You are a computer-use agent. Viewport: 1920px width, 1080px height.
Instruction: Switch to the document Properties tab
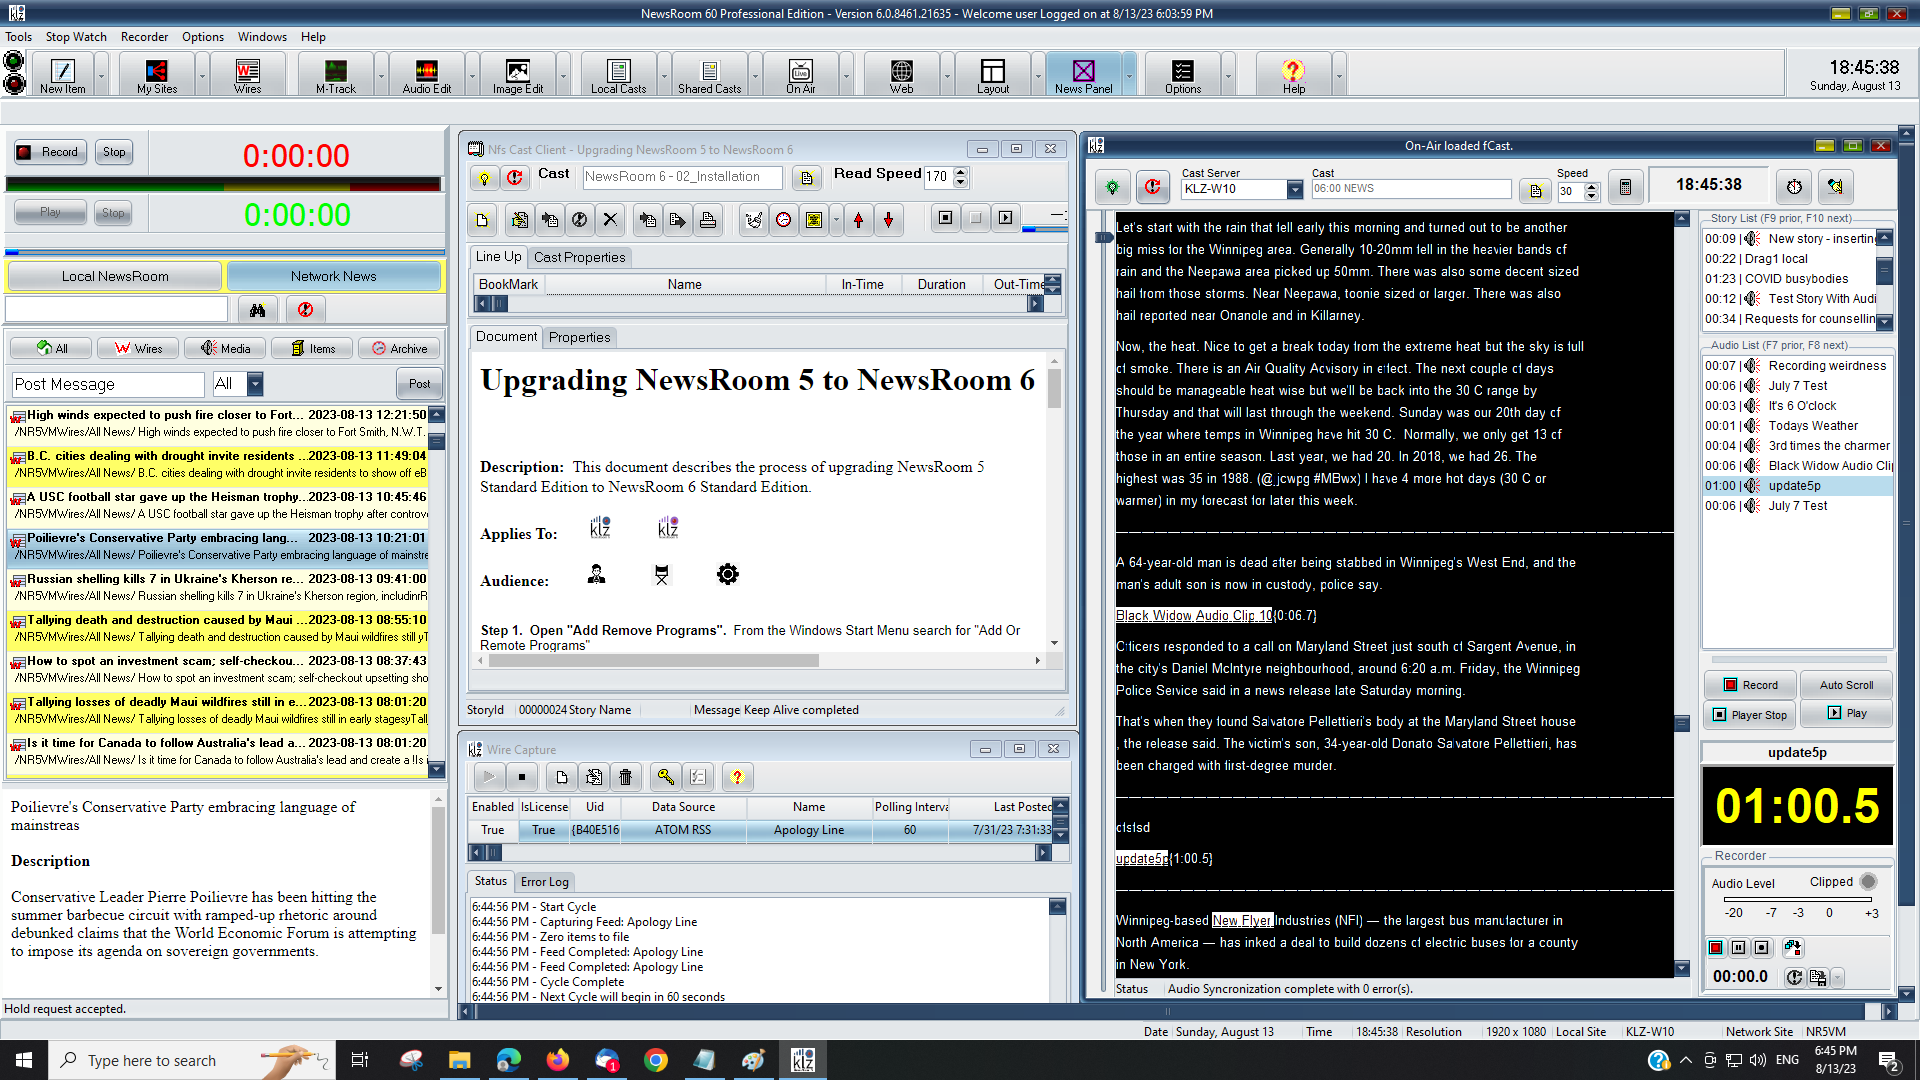[579, 337]
